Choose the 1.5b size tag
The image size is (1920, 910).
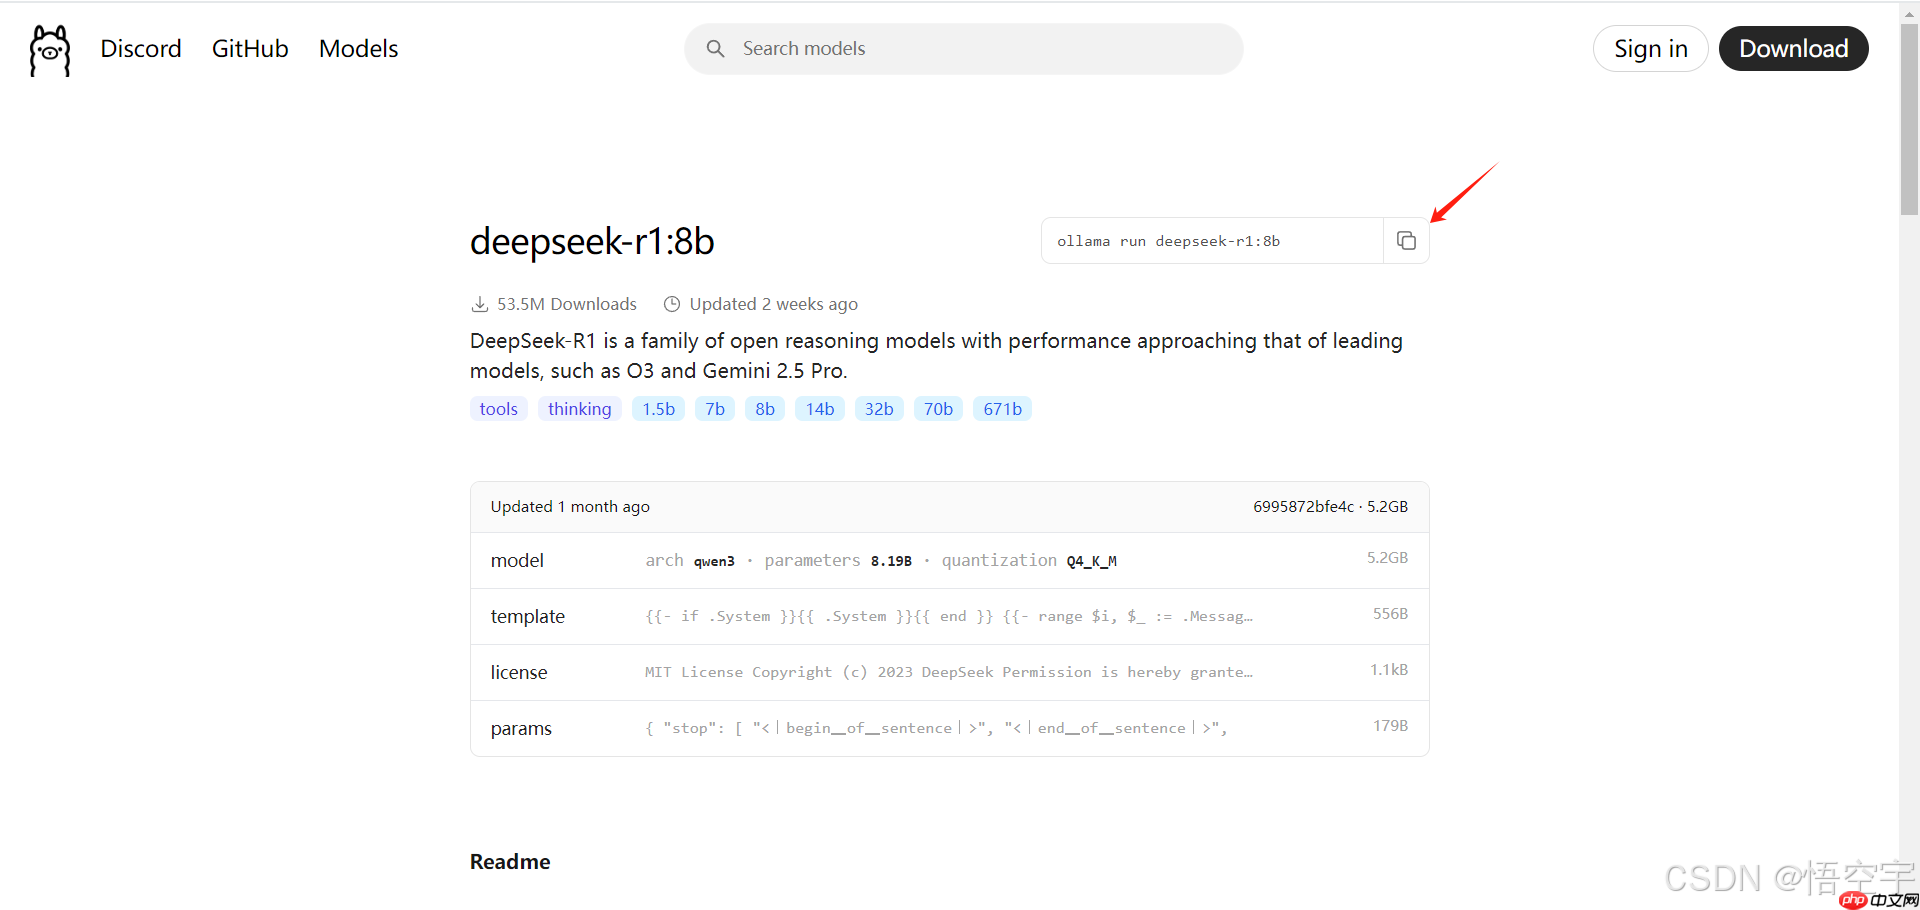tap(658, 409)
